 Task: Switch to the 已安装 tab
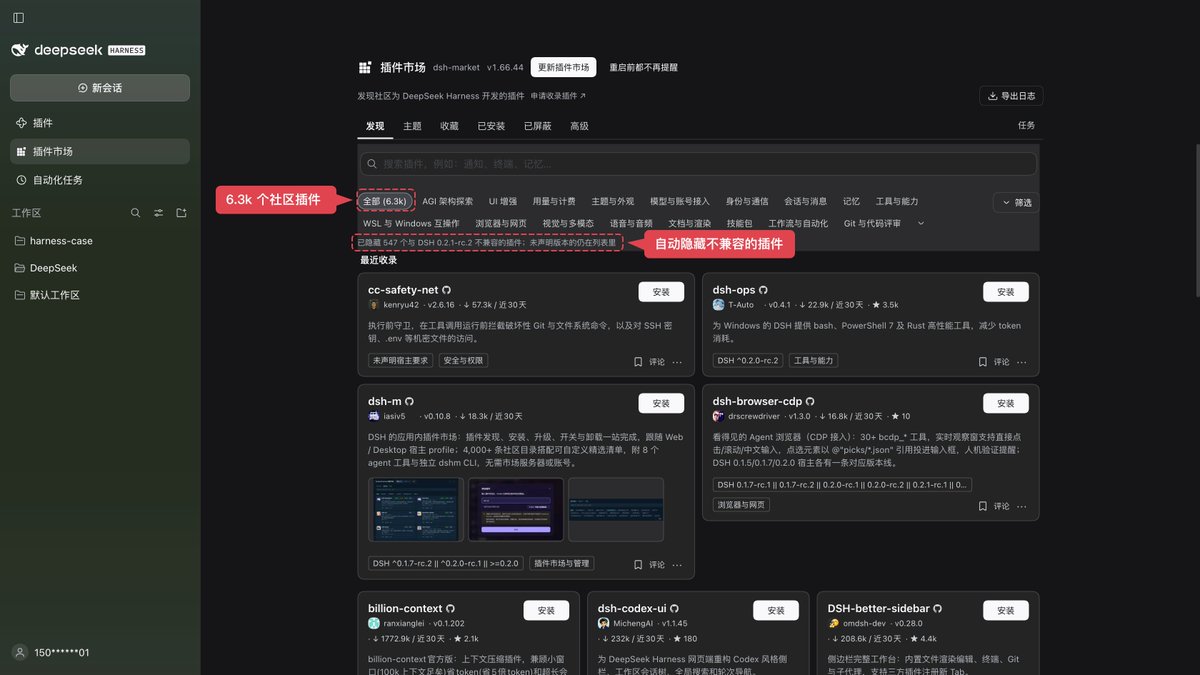pyautogui.click(x=491, y=126)
